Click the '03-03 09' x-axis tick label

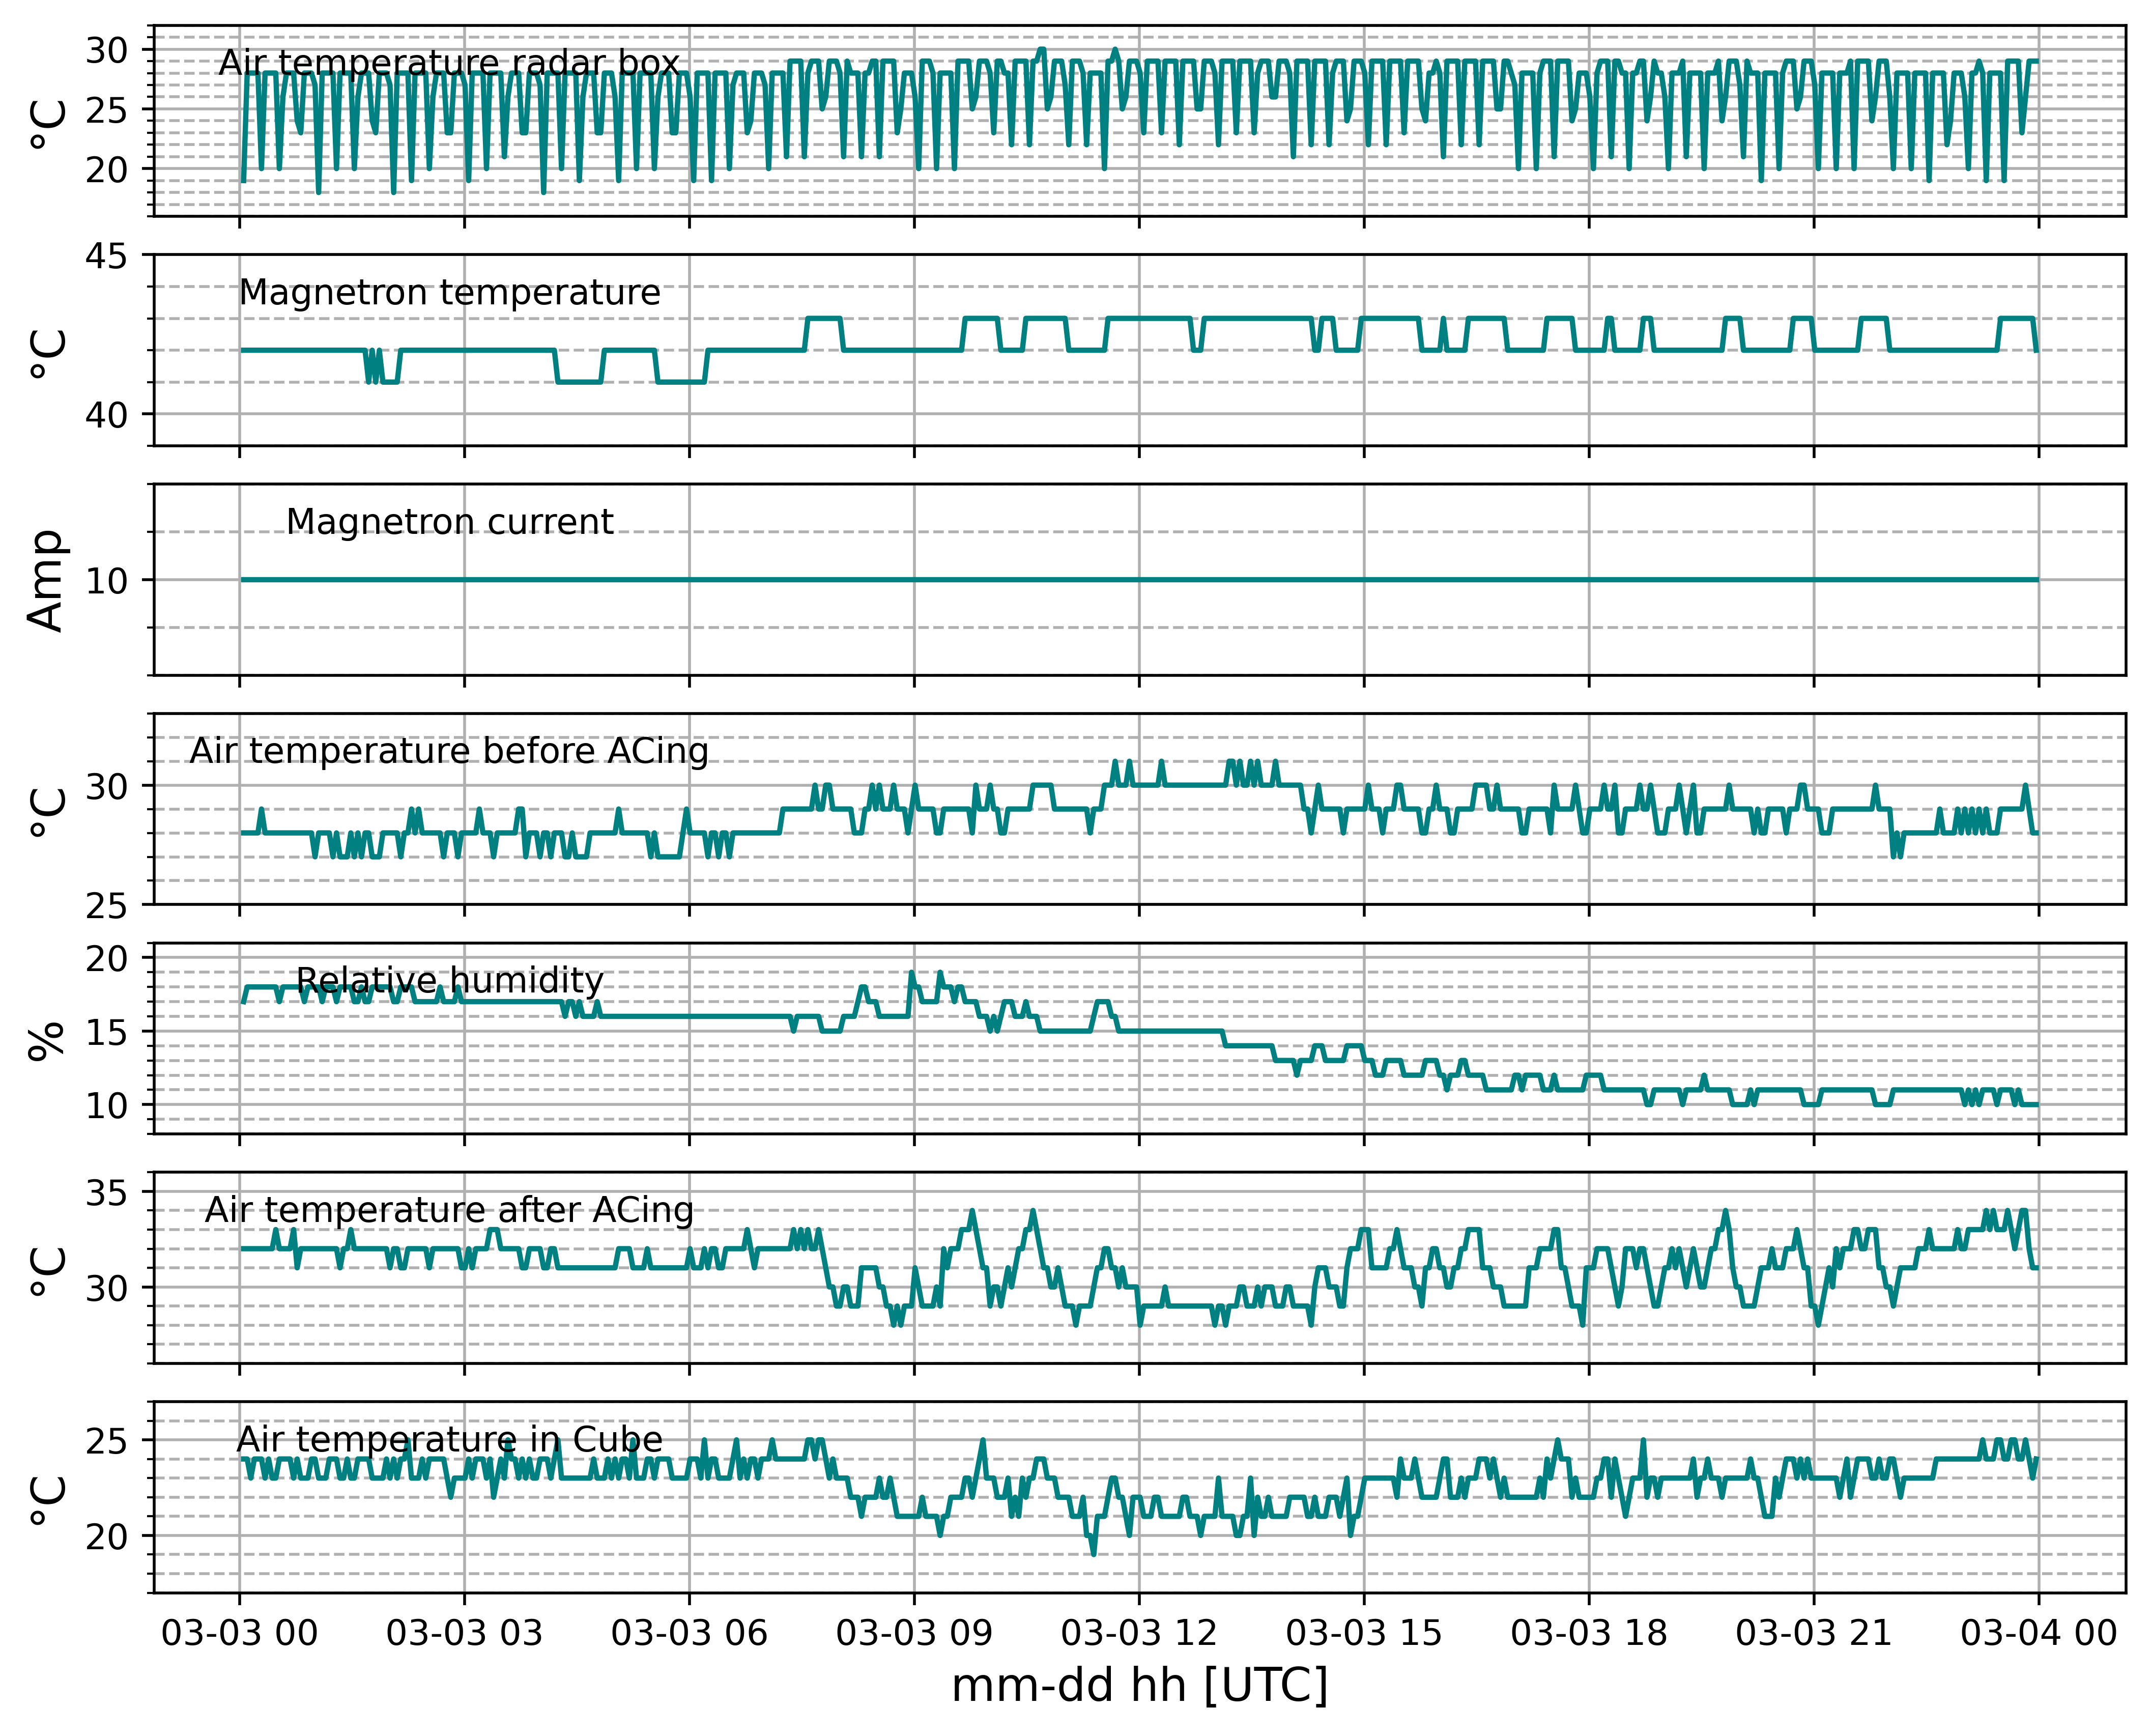coord(914,1633)
